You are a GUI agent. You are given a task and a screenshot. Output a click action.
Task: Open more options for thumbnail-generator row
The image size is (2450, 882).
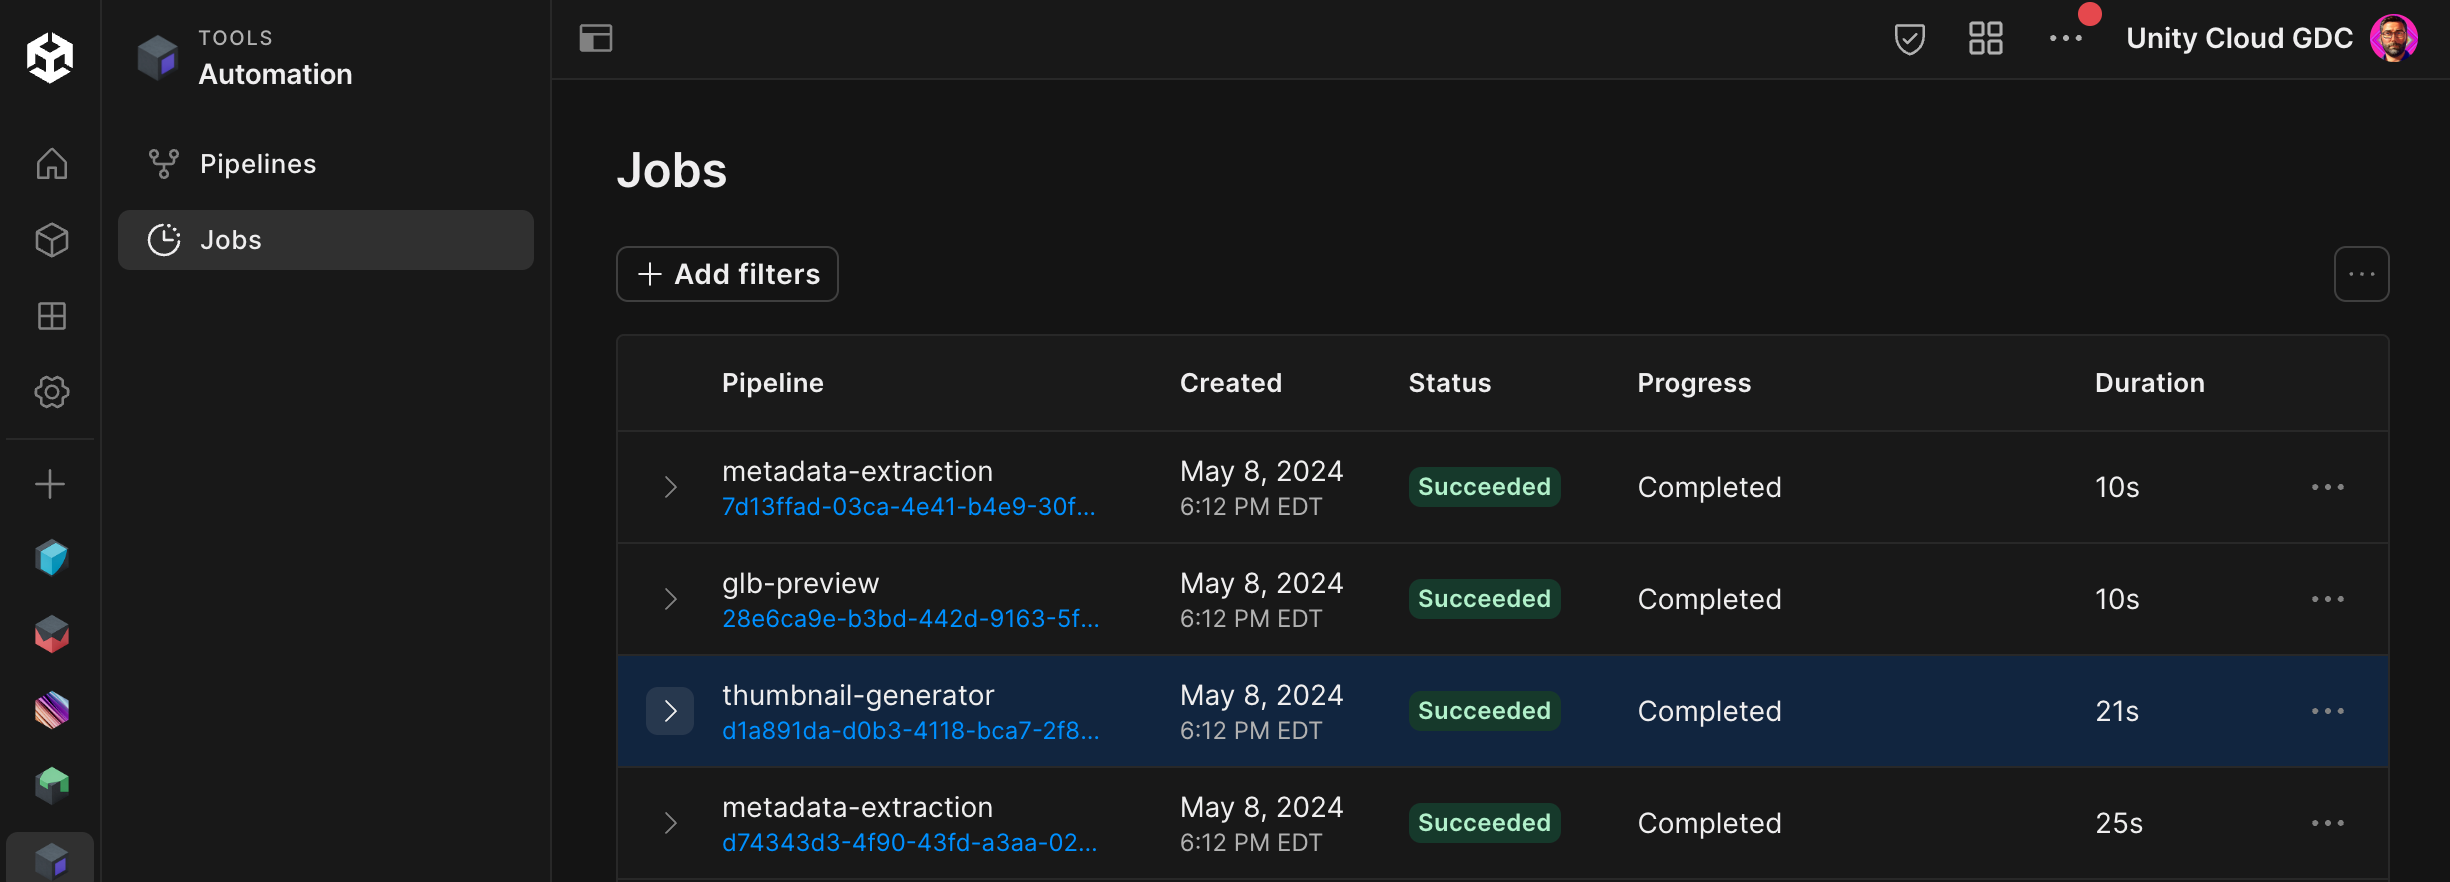(x=2327, y=711)
